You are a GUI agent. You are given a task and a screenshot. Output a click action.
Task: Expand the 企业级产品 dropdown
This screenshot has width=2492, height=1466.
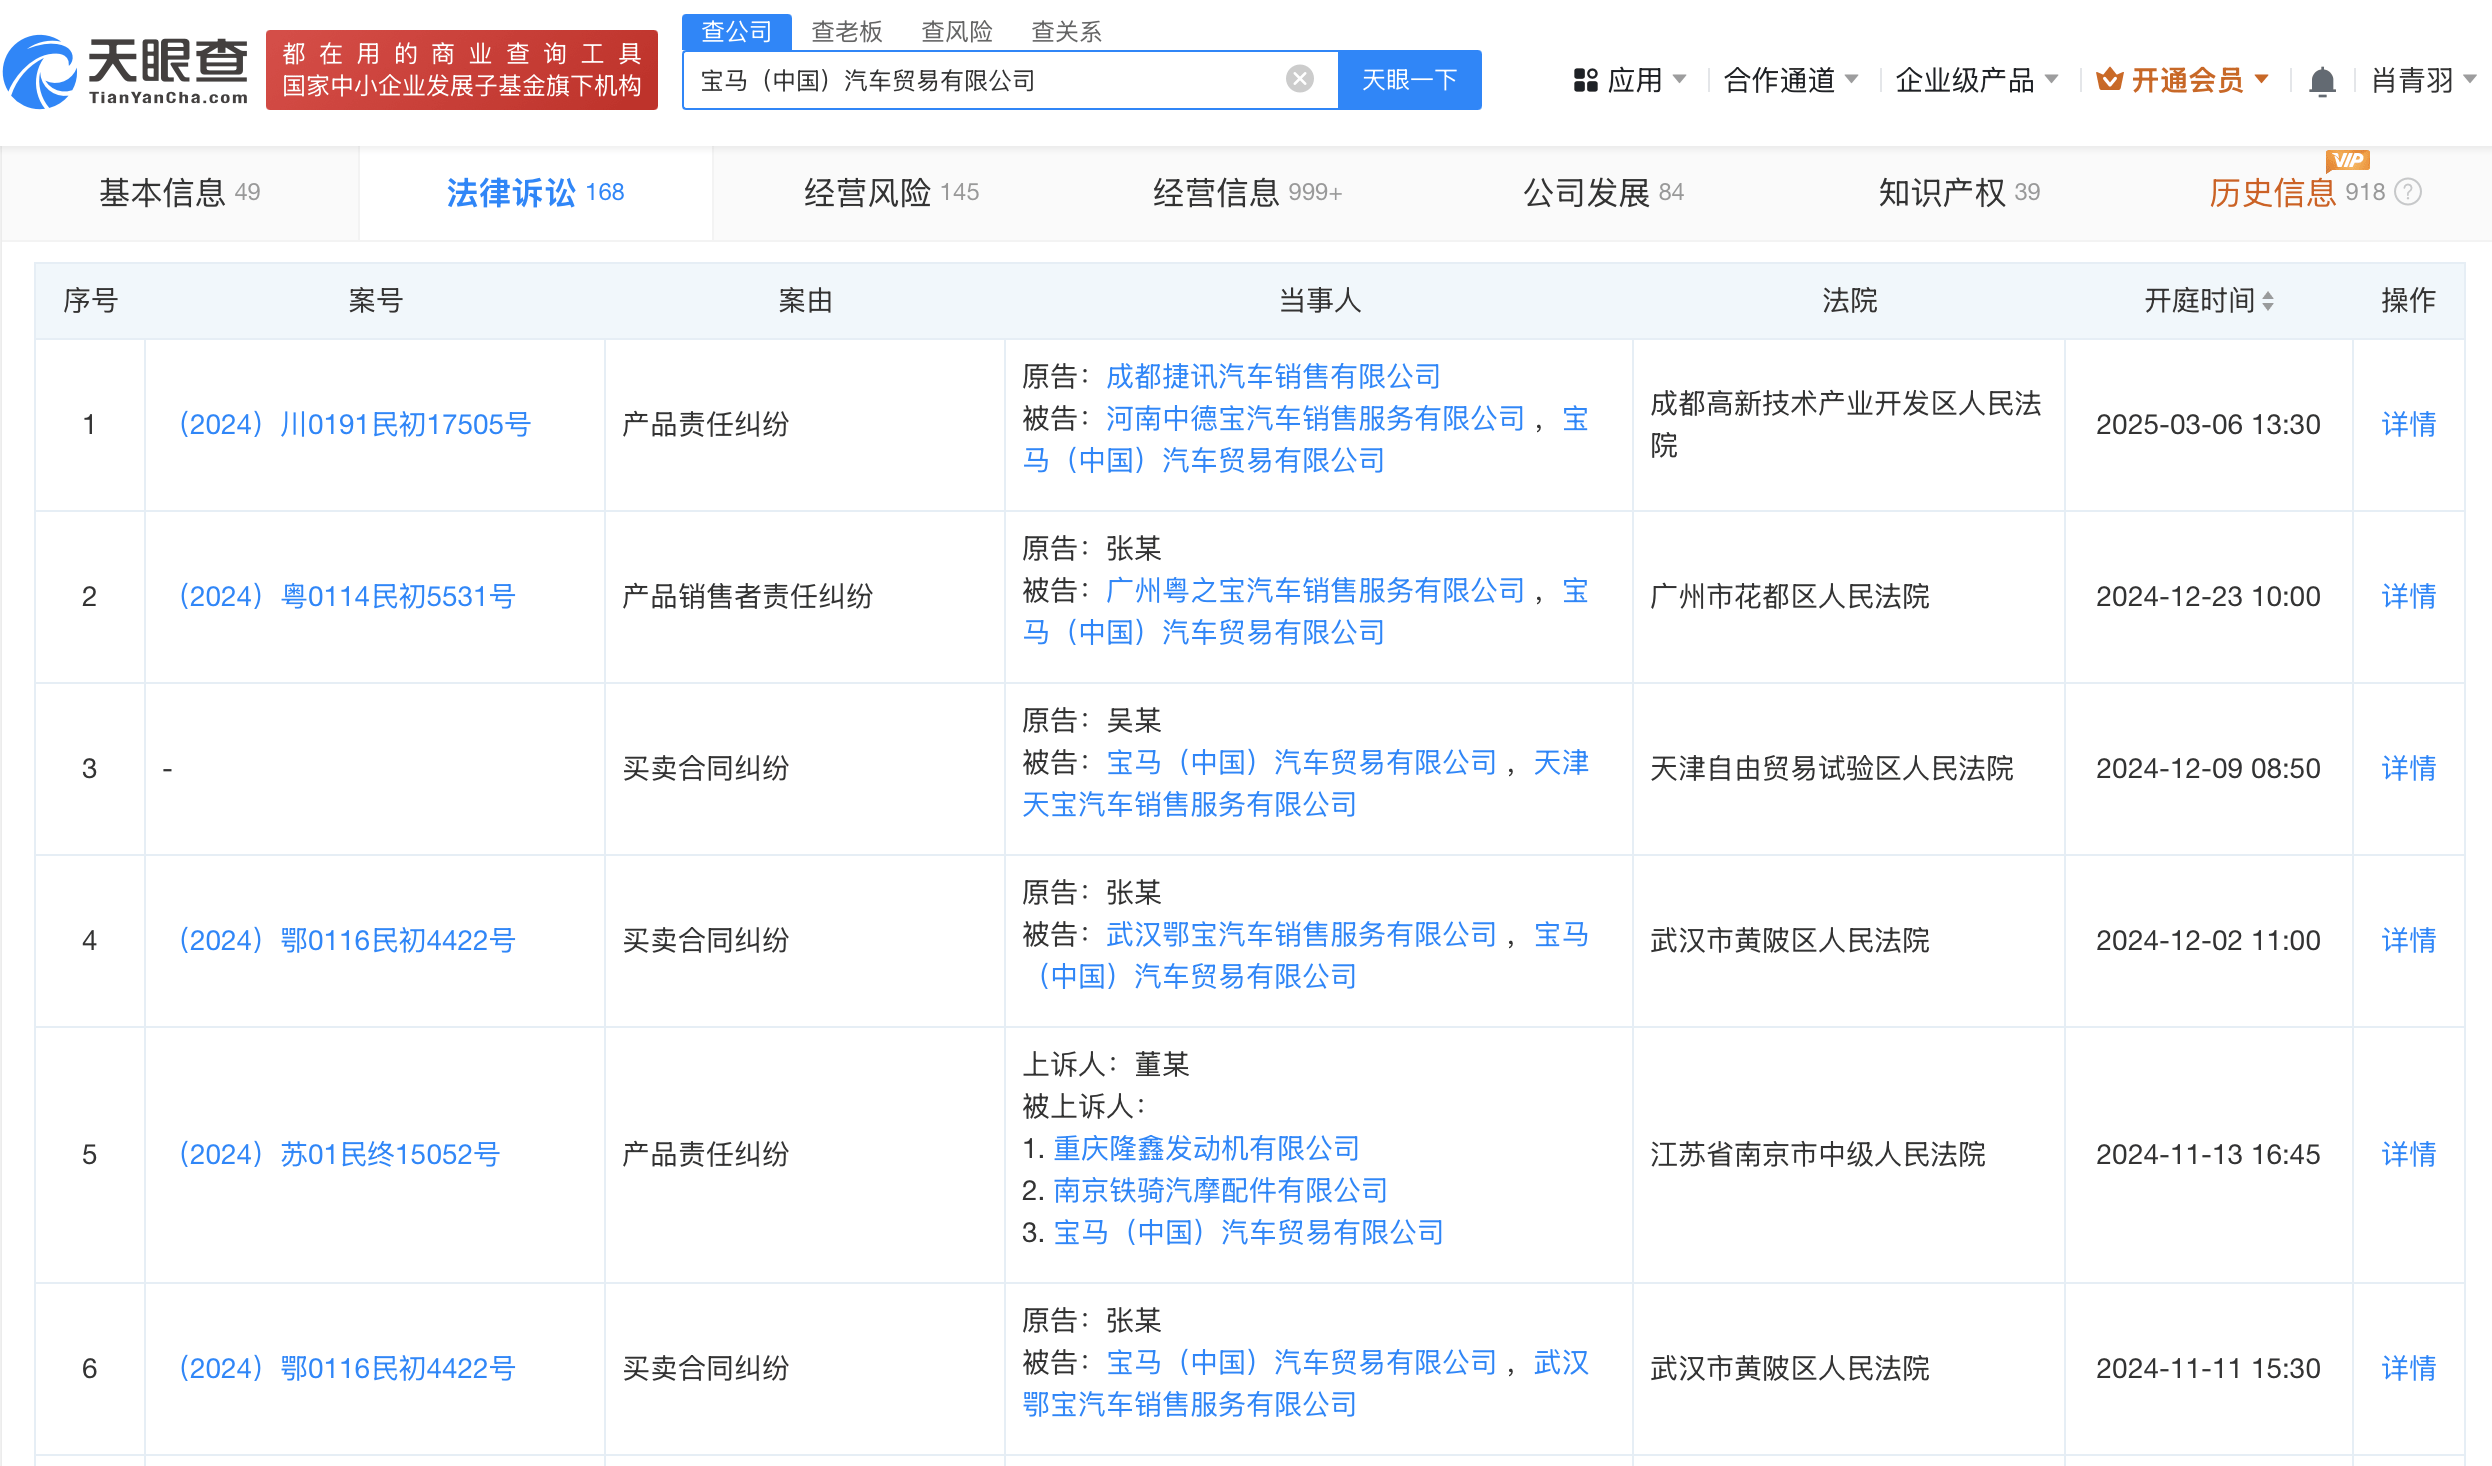pos(1976,80)
